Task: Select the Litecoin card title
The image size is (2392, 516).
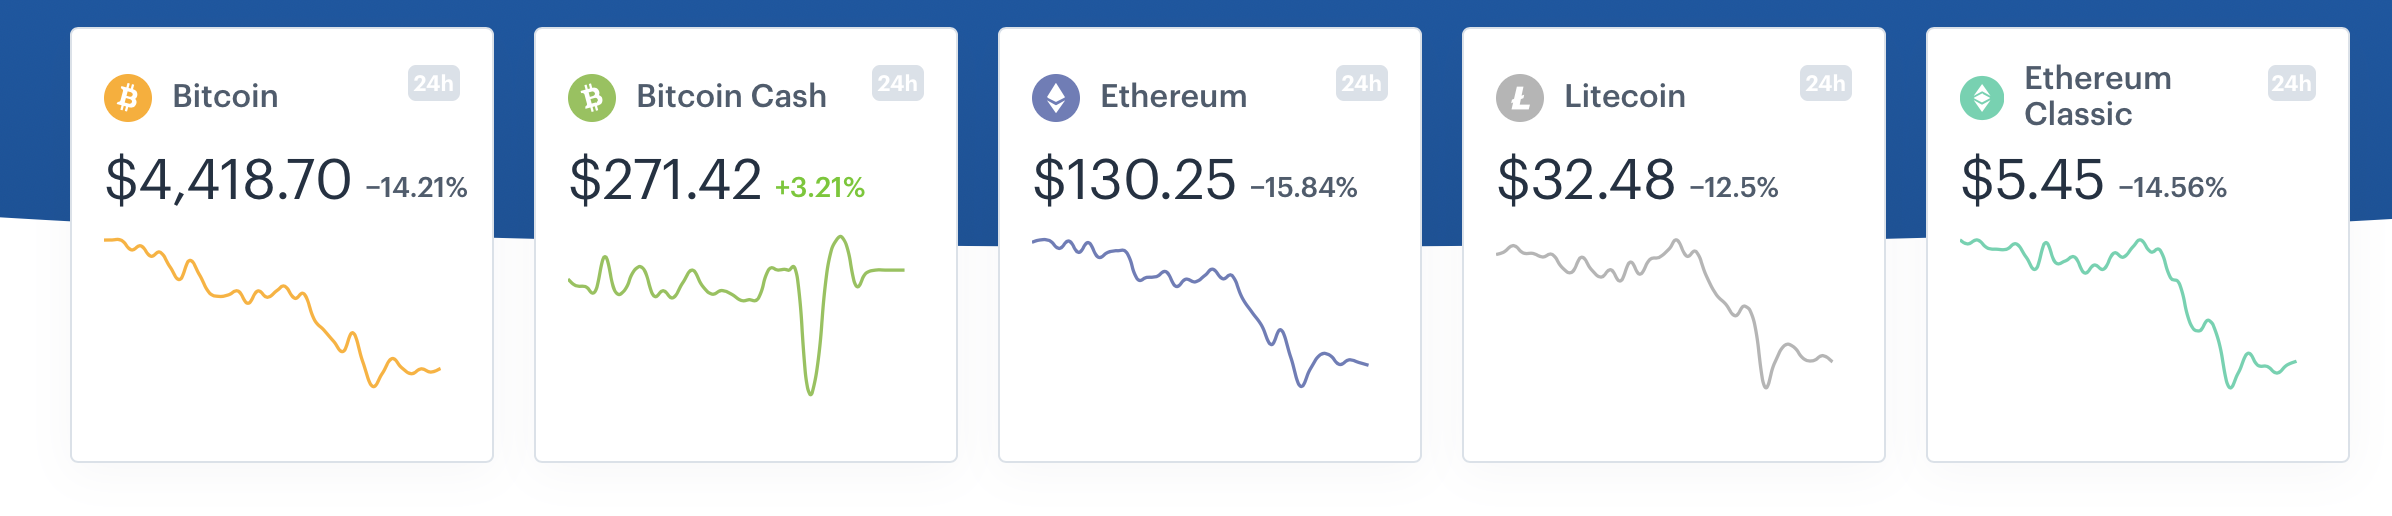Action: tap(1624, 96)
